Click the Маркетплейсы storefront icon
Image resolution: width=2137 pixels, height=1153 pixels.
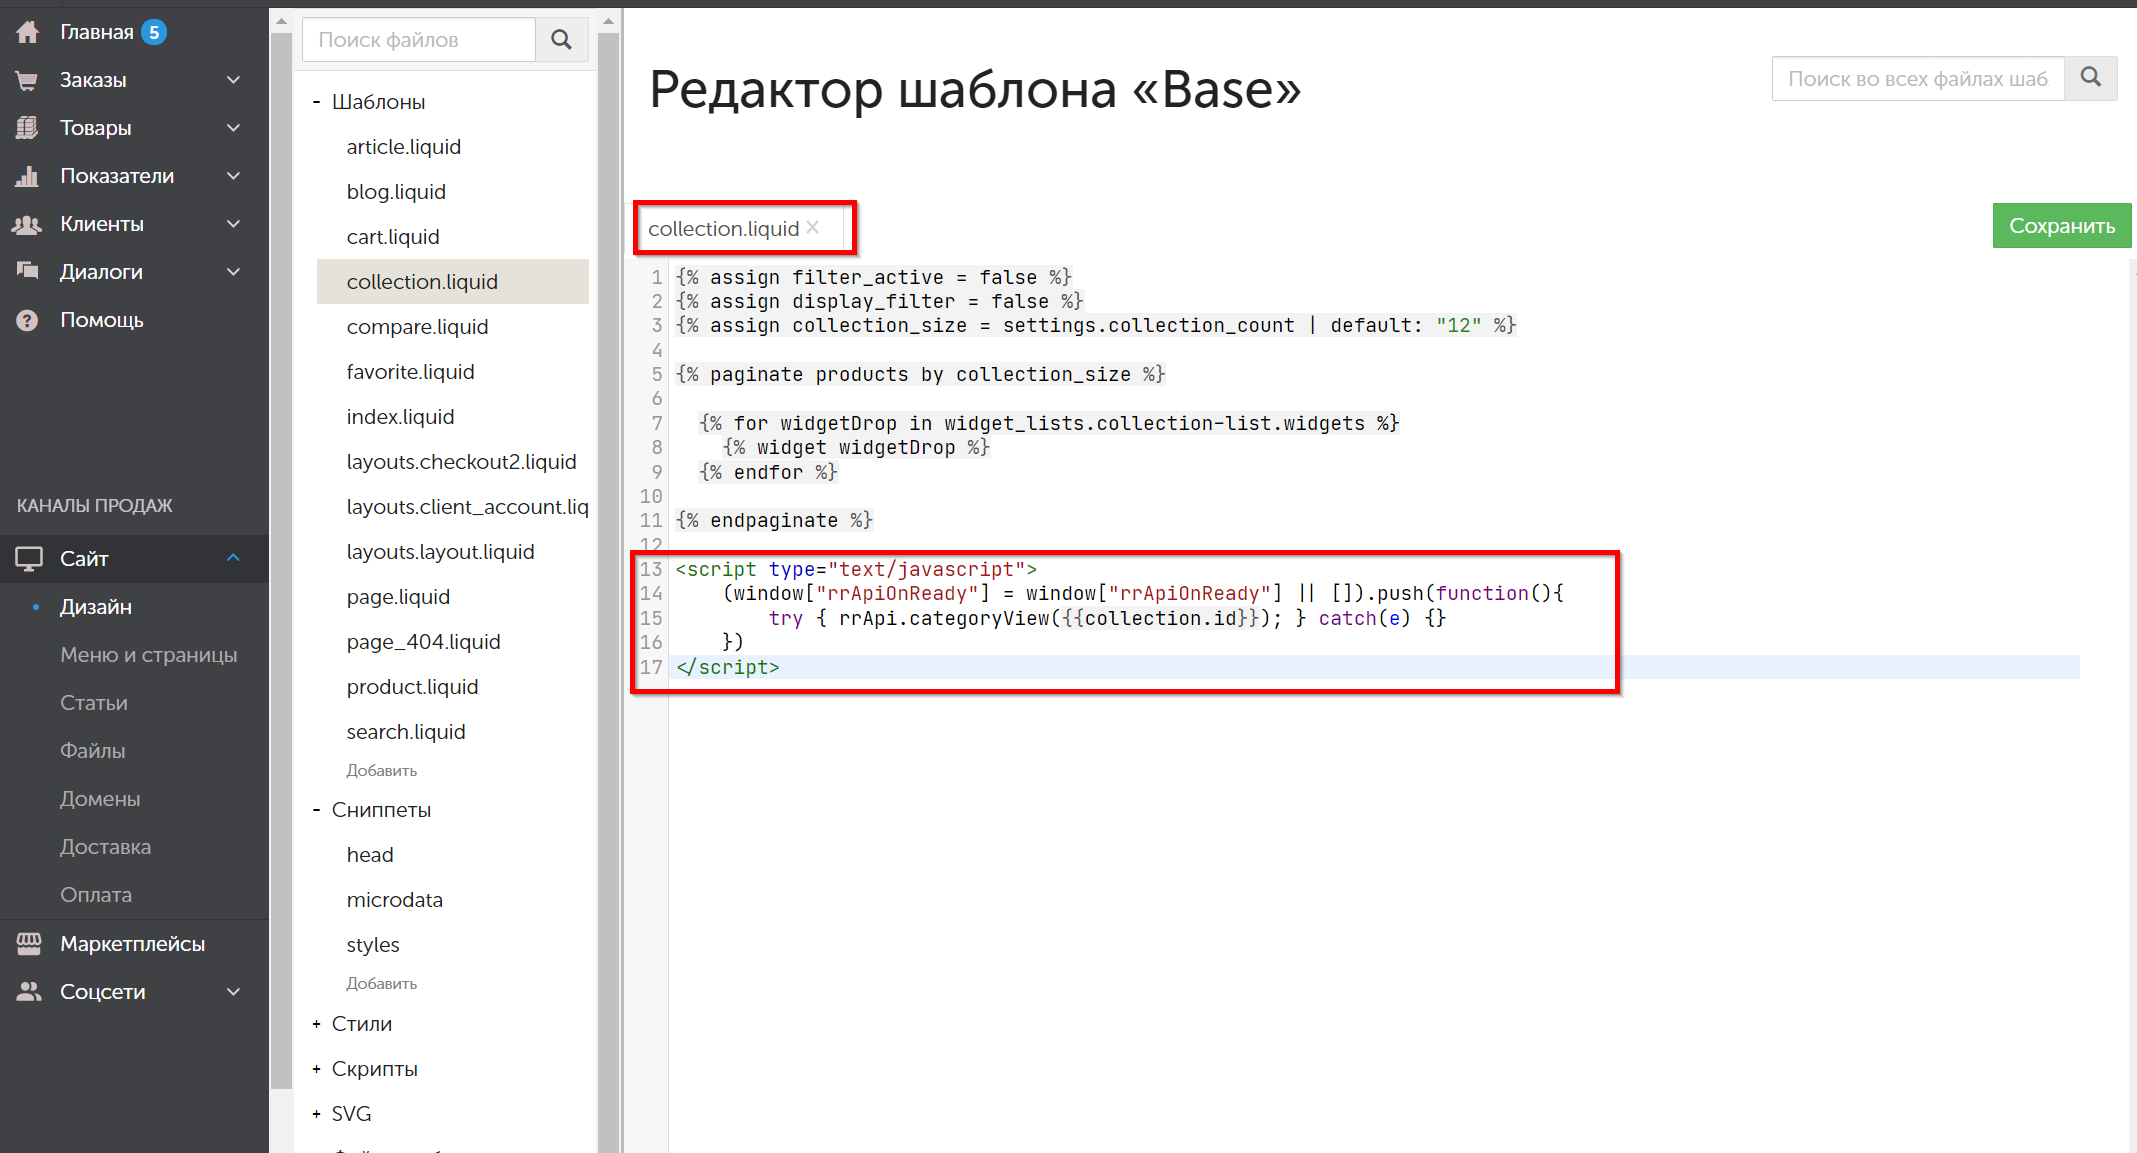(x=29, y=943)
